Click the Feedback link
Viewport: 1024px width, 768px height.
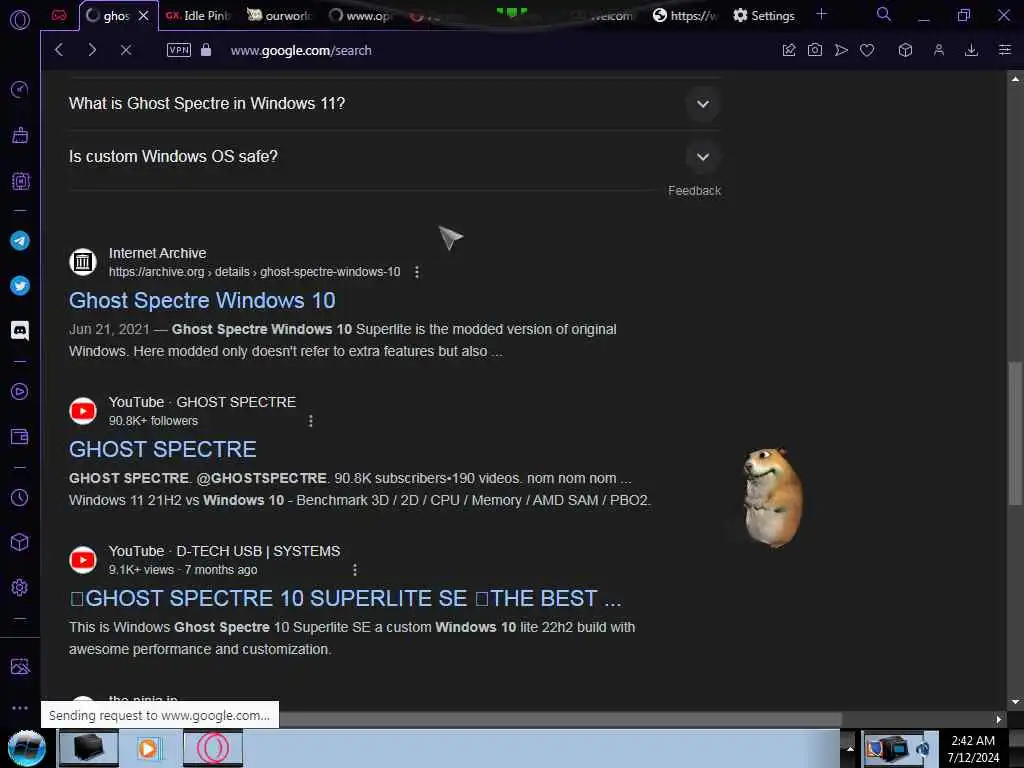[x=694, y=191]
